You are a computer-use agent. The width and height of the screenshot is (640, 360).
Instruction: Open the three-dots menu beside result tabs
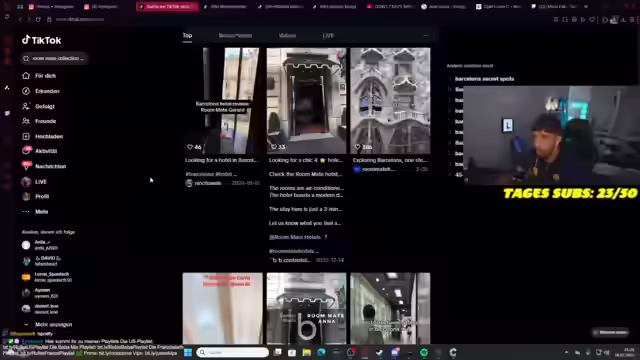tap(426, 36)
